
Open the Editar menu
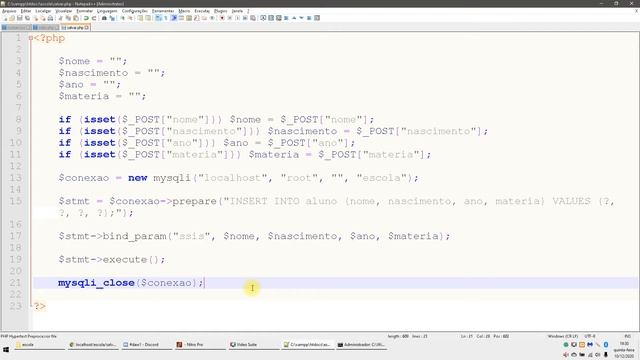tap(26, 11)
